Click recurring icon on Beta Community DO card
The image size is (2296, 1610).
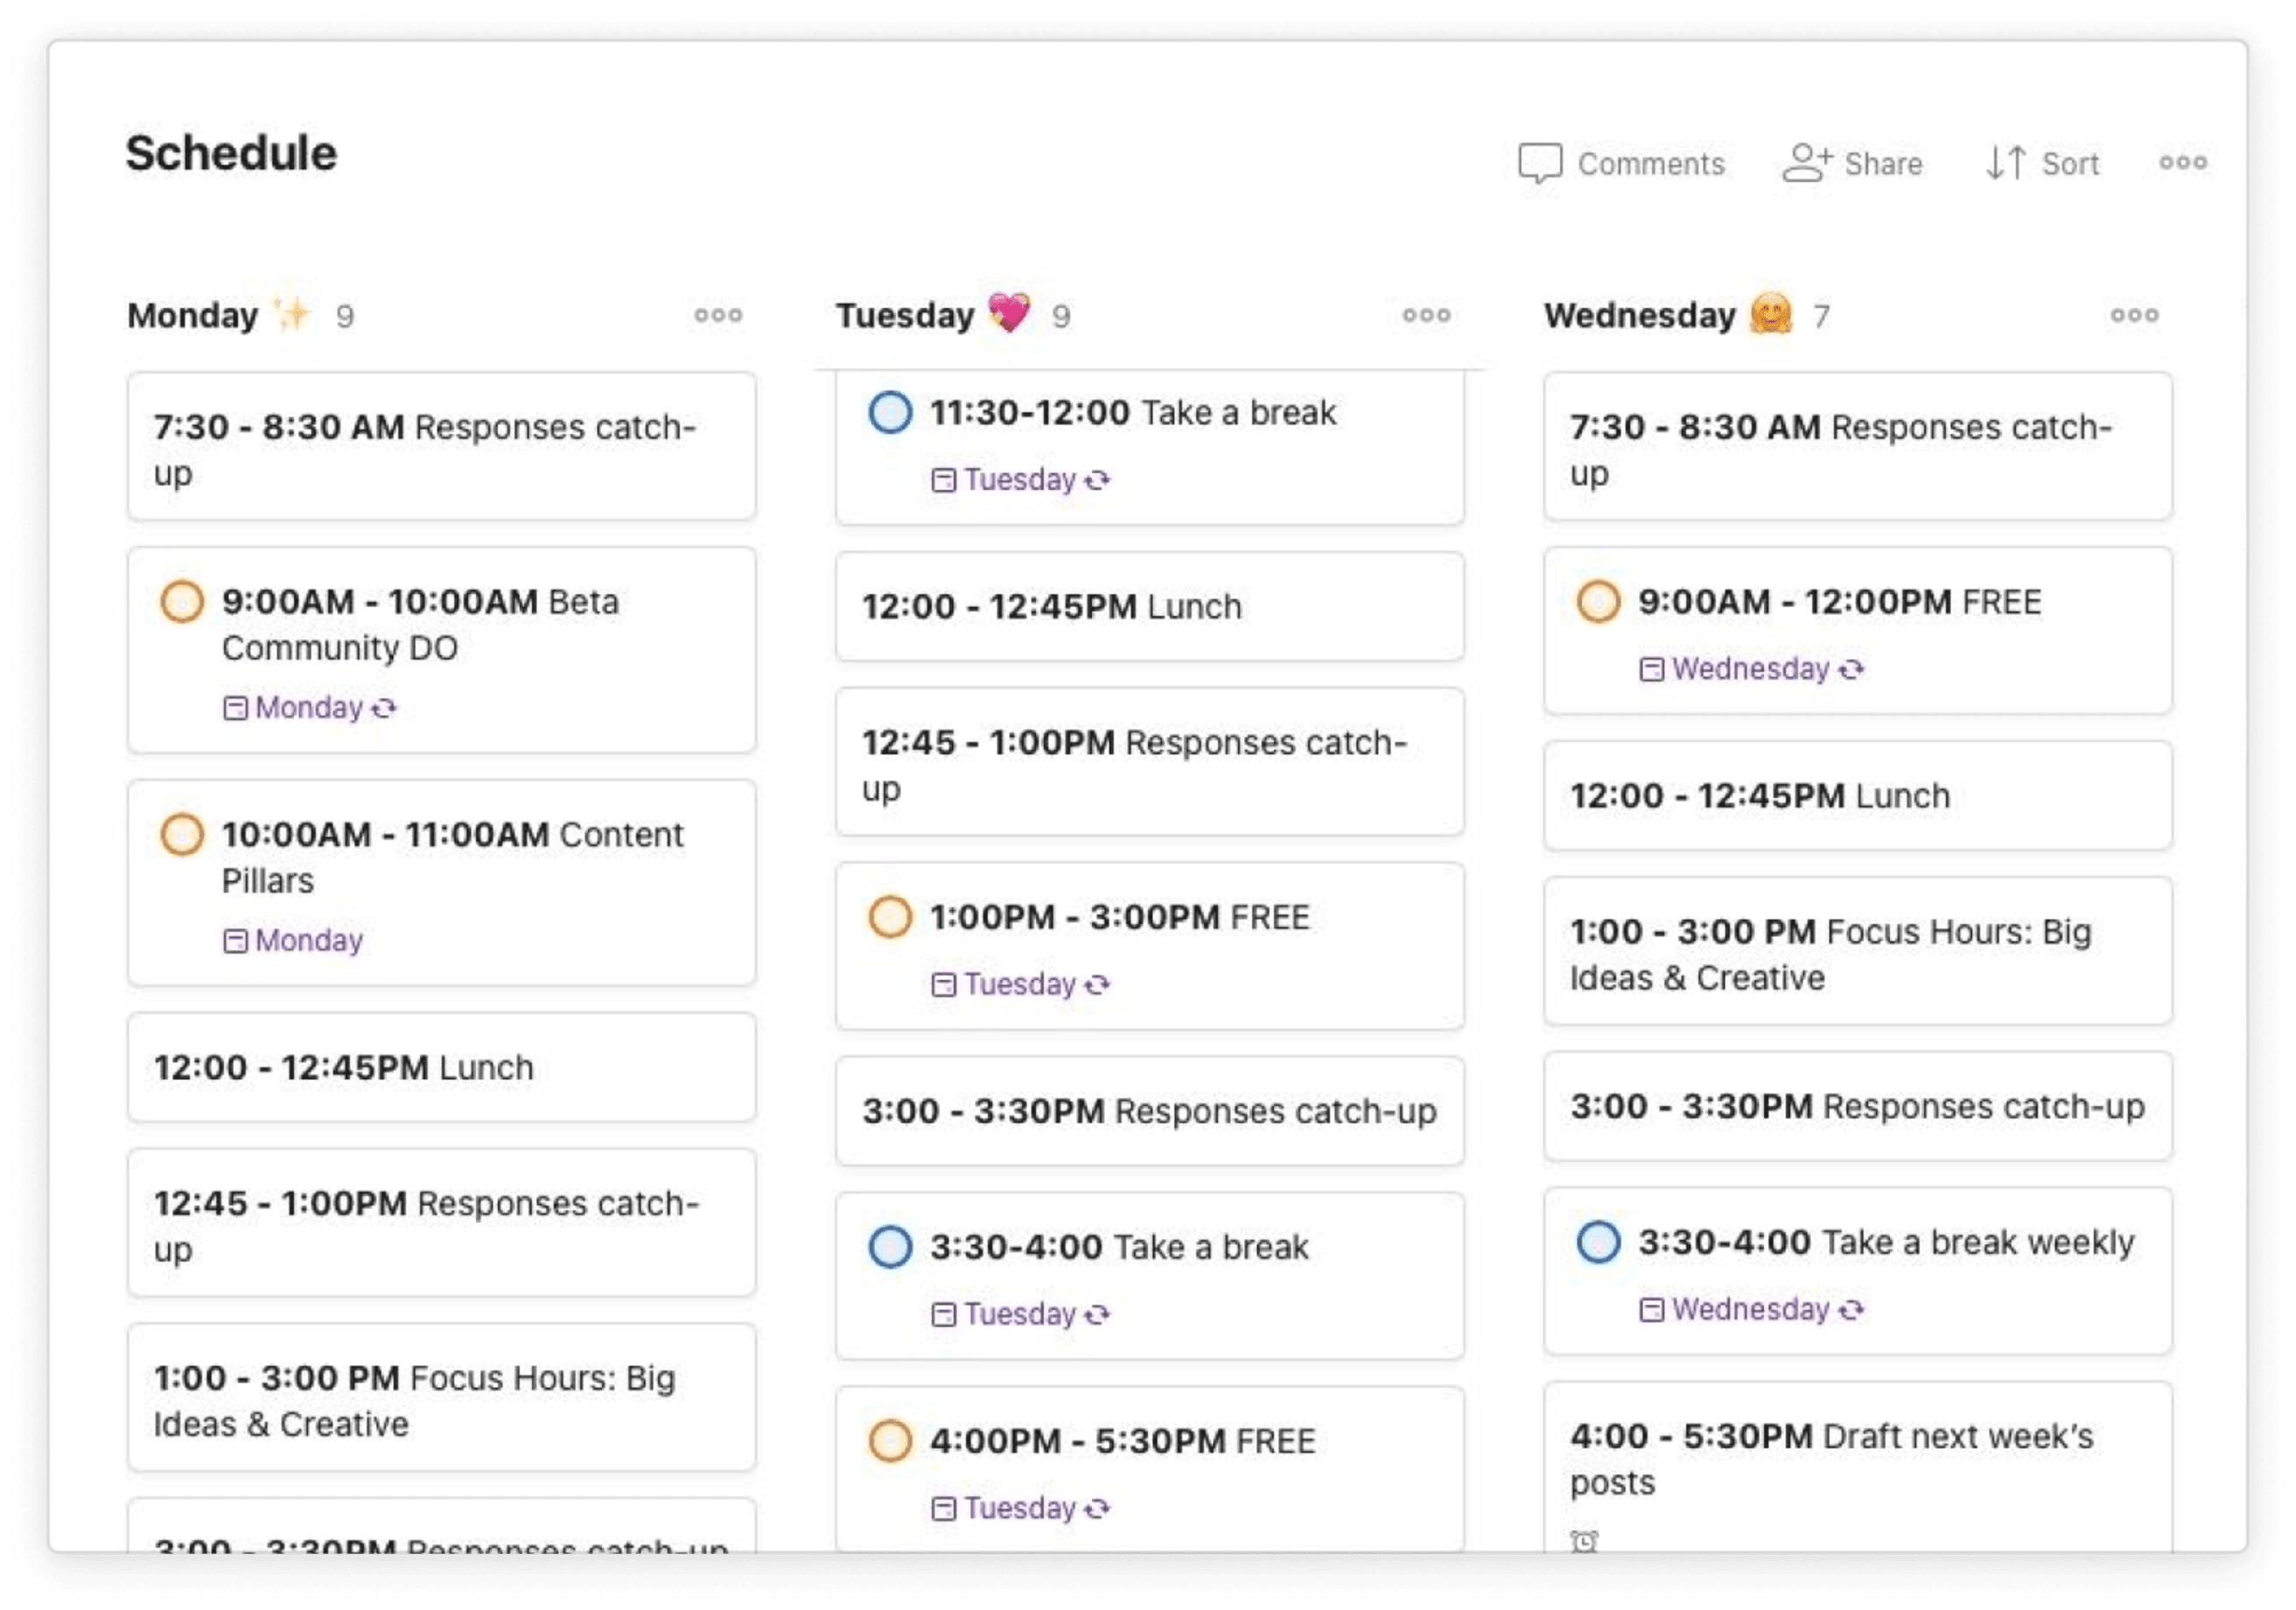pyautogui.click(x=385, y=709)
